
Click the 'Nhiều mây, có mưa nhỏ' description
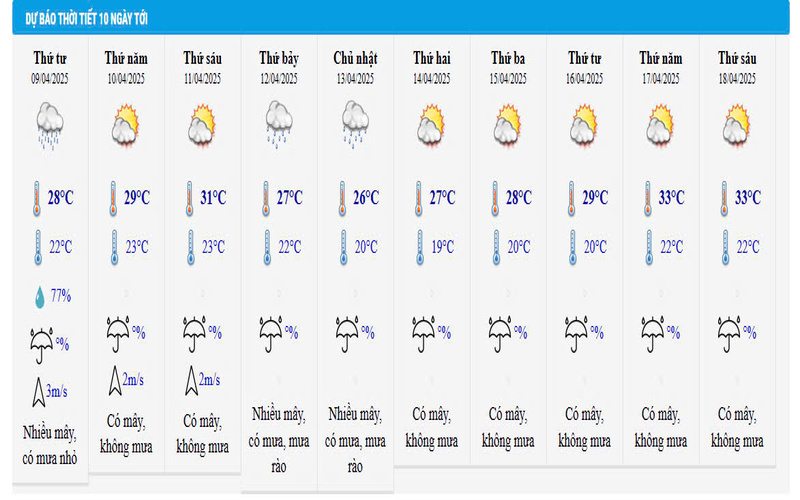[x=50, y=445]
